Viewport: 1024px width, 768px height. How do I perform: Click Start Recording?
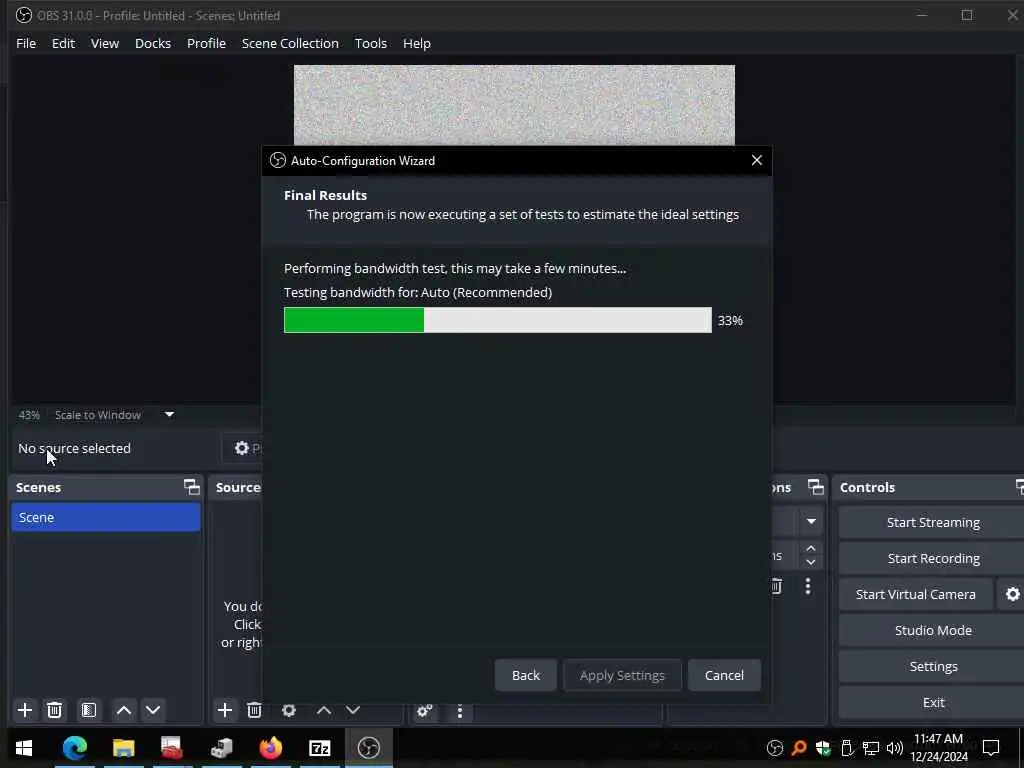933,558
